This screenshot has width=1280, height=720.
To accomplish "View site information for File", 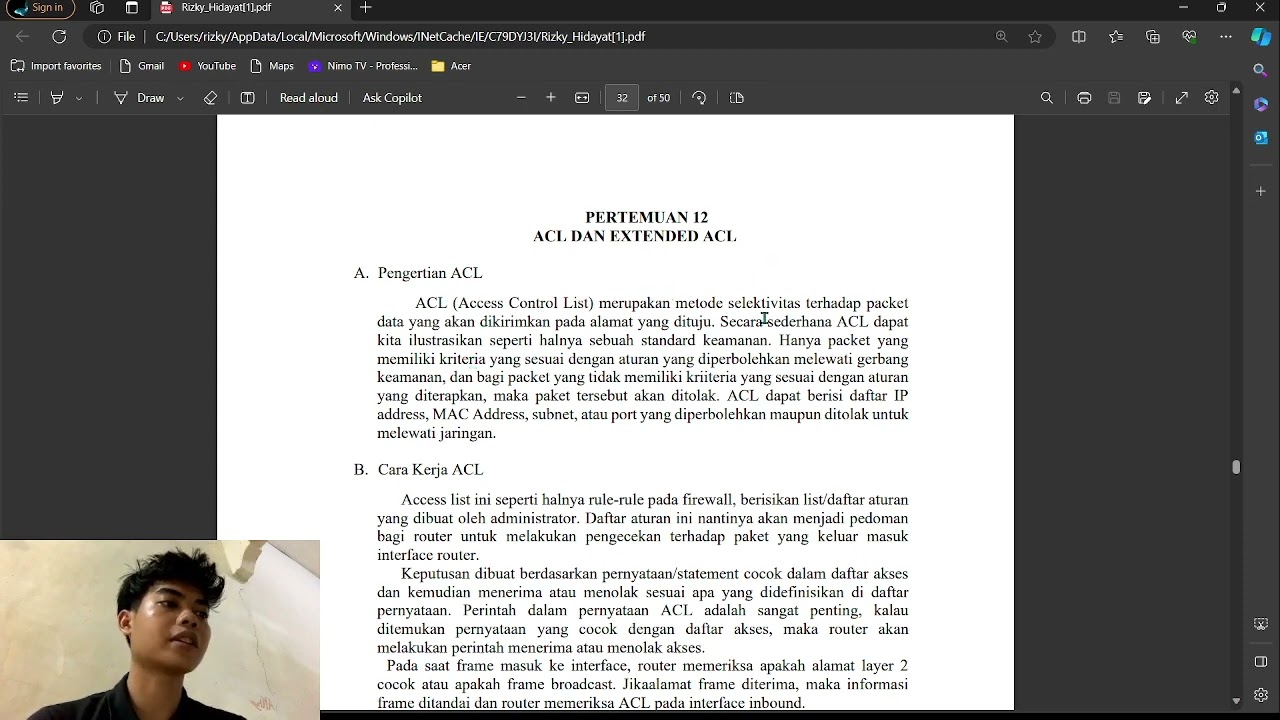I will click(x=116, y=36).
